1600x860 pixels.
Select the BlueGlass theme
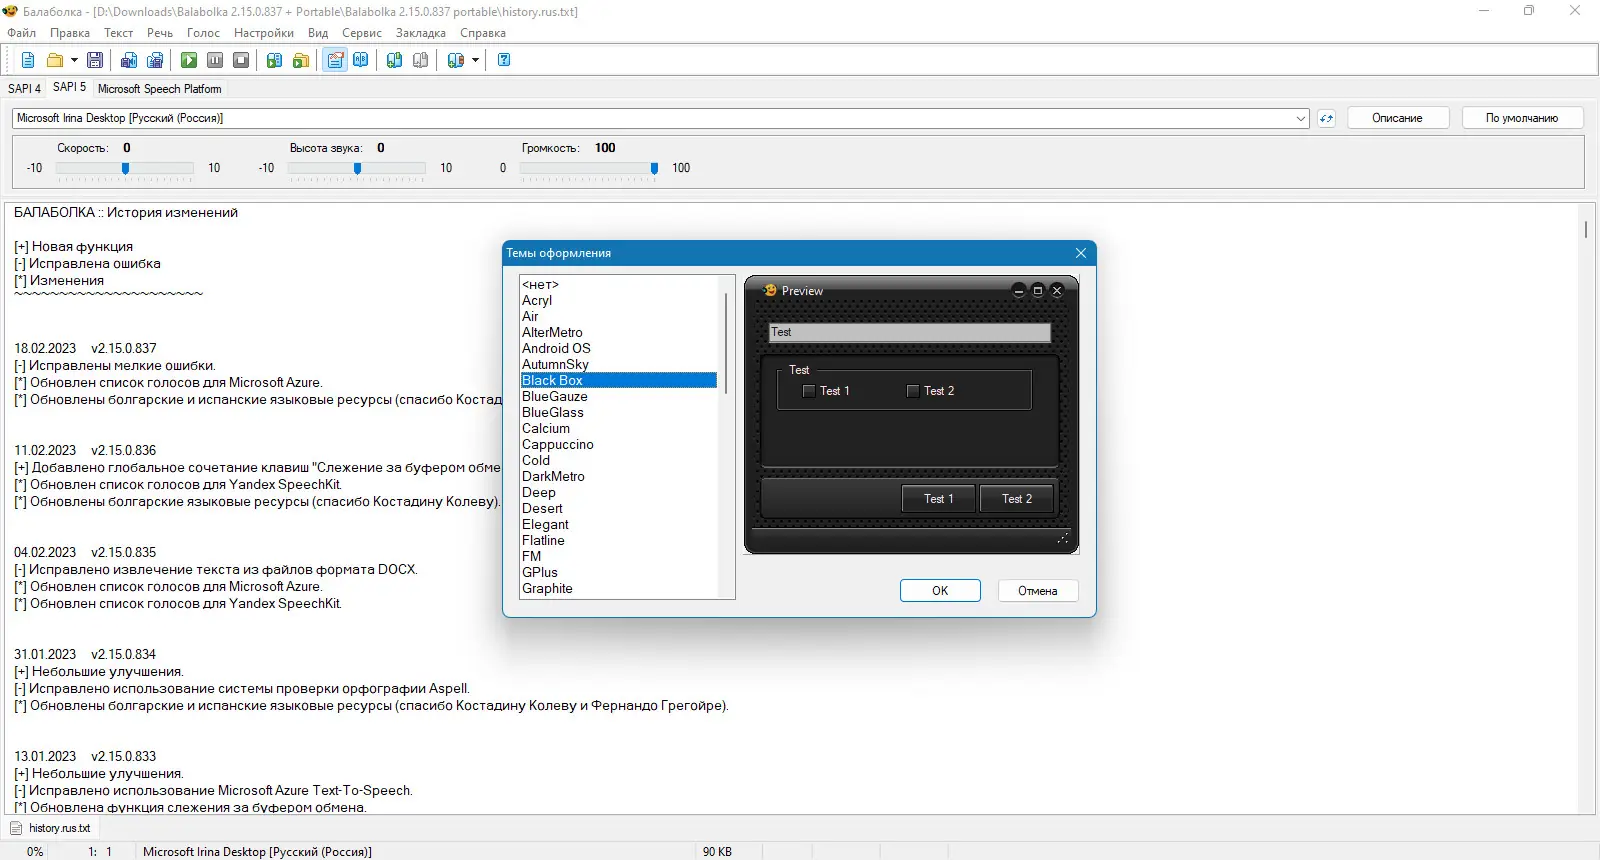(619, 412)
